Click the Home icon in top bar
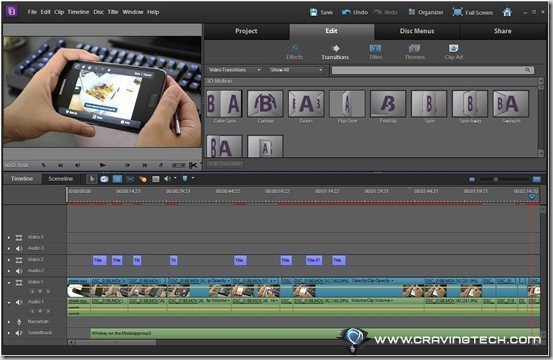The image size is (553, 360). point(507,12)
